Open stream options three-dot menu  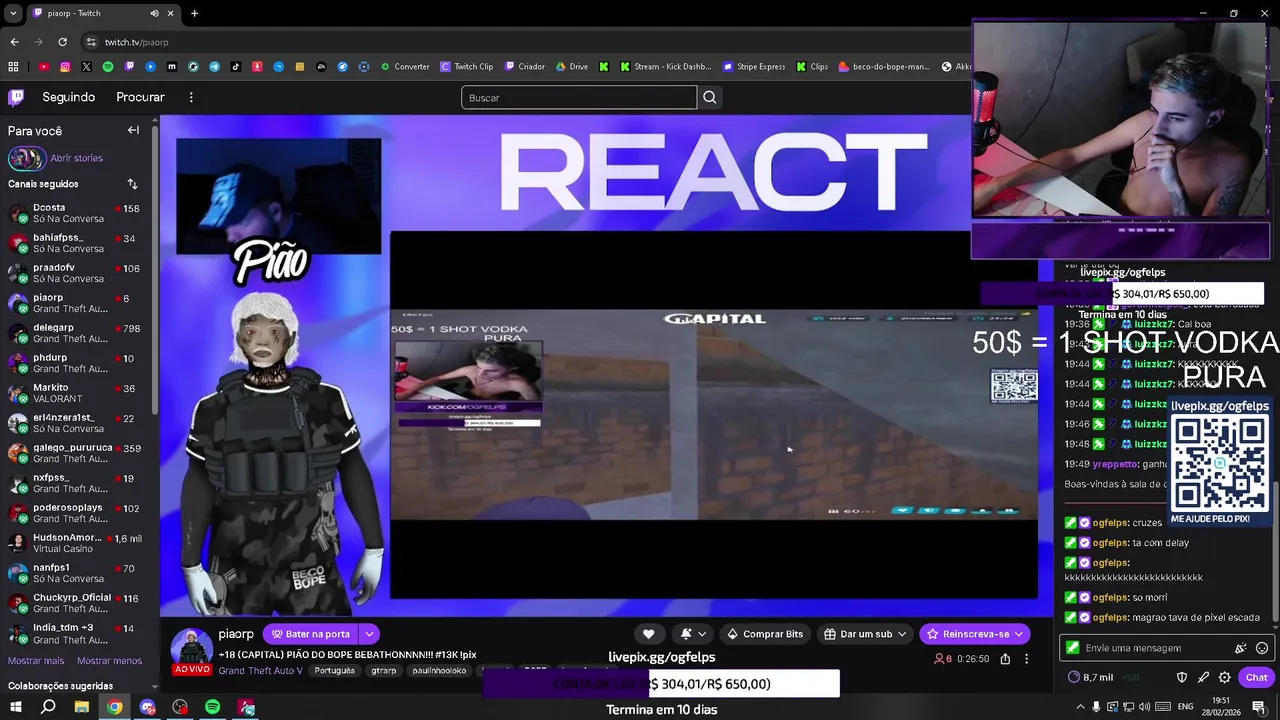(x=1026, y=659)
